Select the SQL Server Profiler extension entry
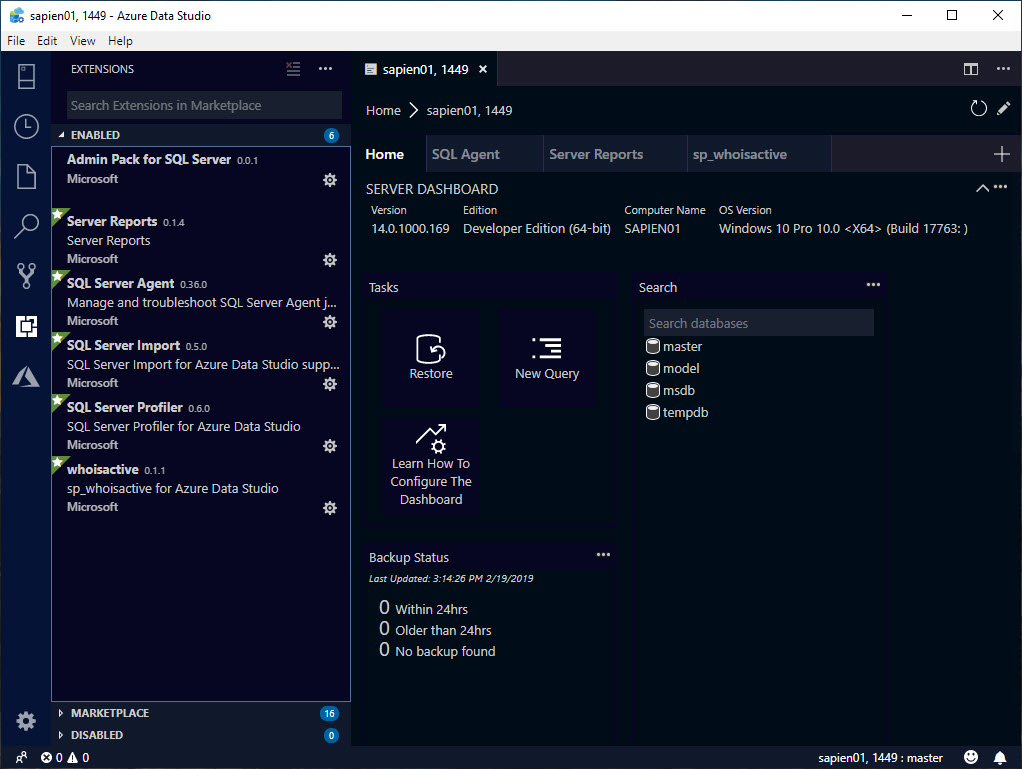Screen dimensions: 1022x769 point(201,426)
